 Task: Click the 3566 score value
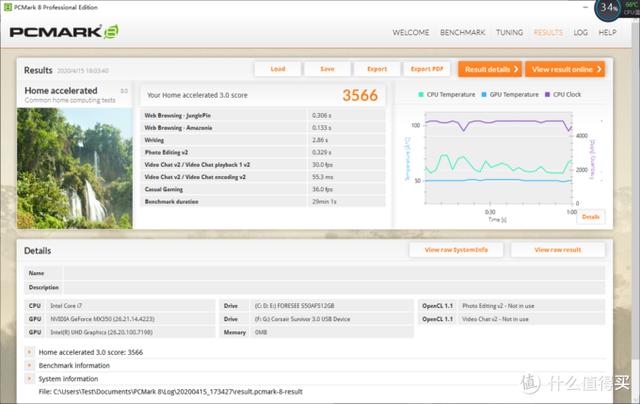pos(360,95)
